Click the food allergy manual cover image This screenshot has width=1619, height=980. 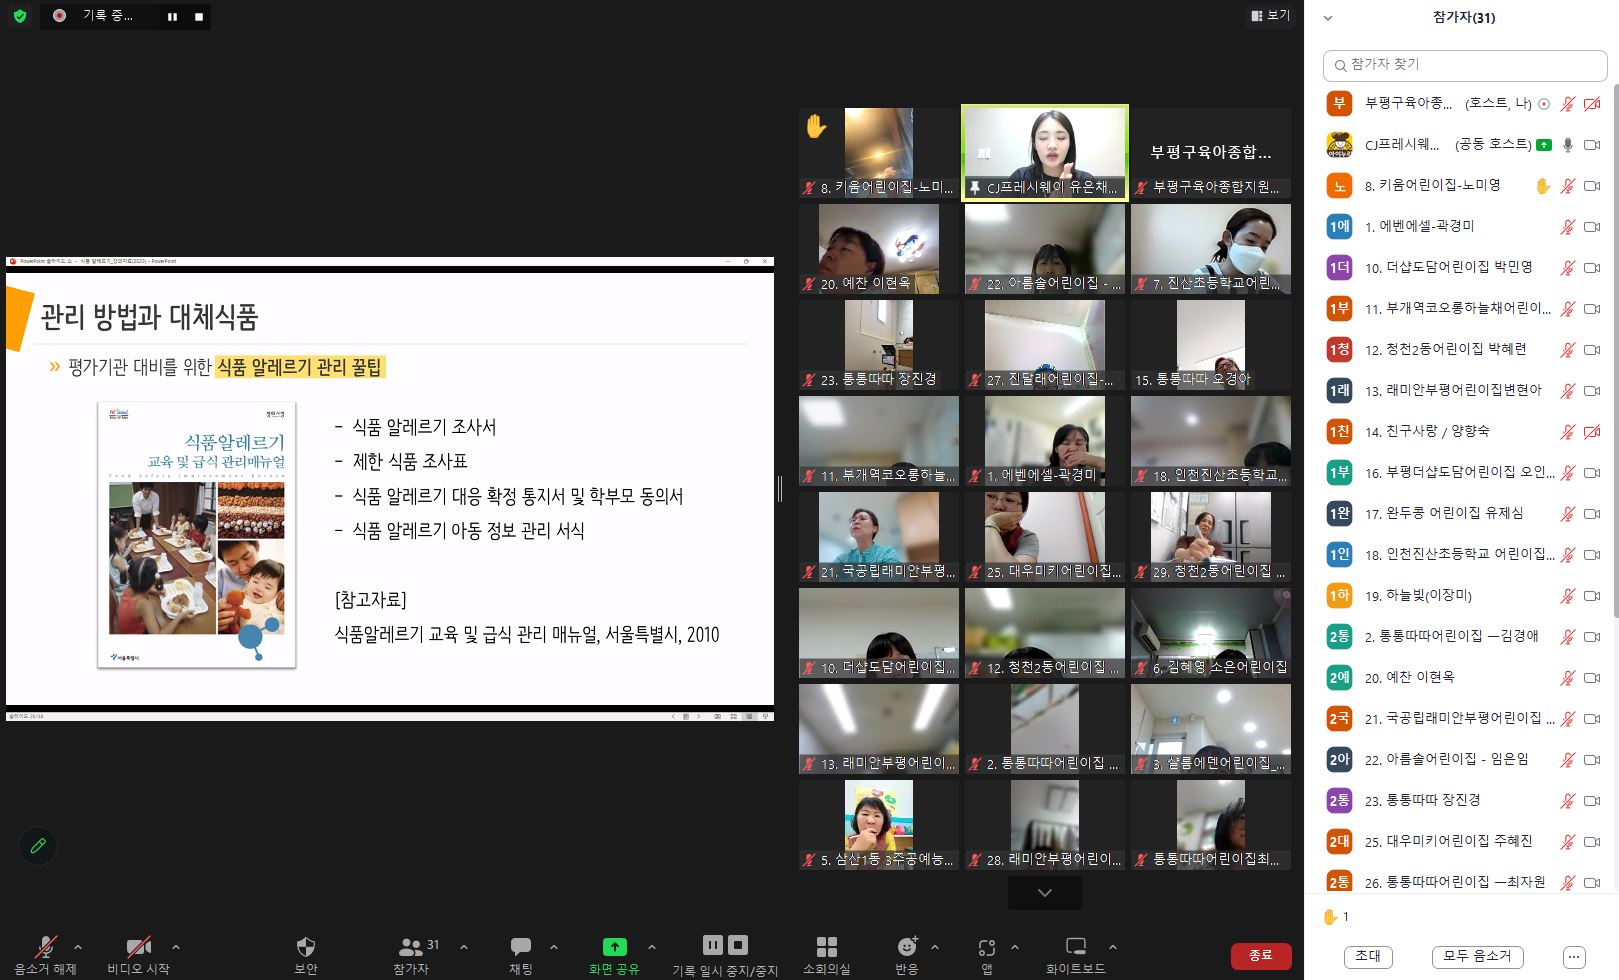[x=197, y=534]
